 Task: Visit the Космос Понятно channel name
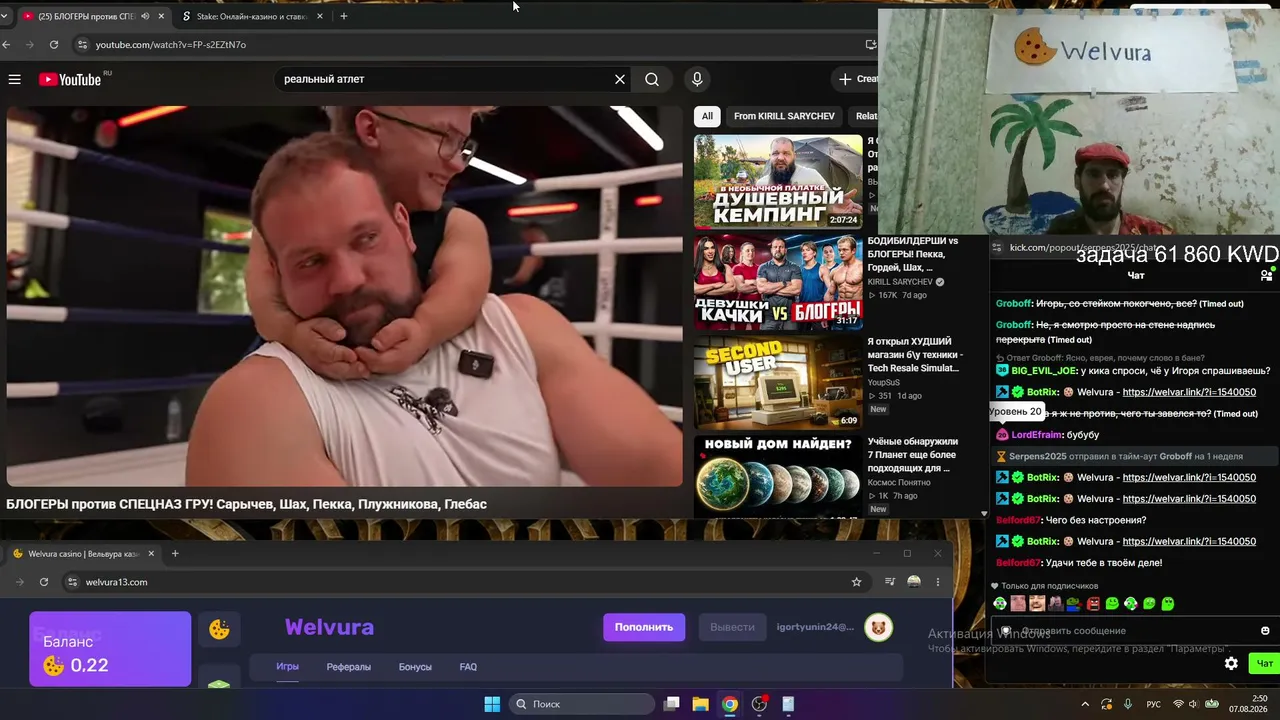coord(899,482)
